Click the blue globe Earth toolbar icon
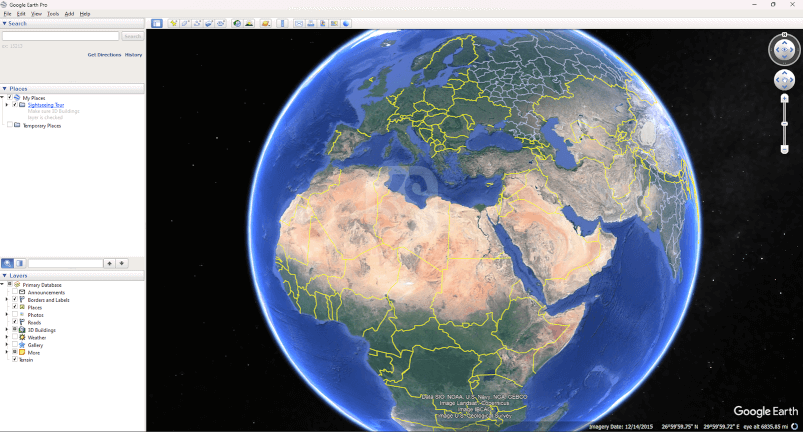The image size is (803, 432). [347, 24]
